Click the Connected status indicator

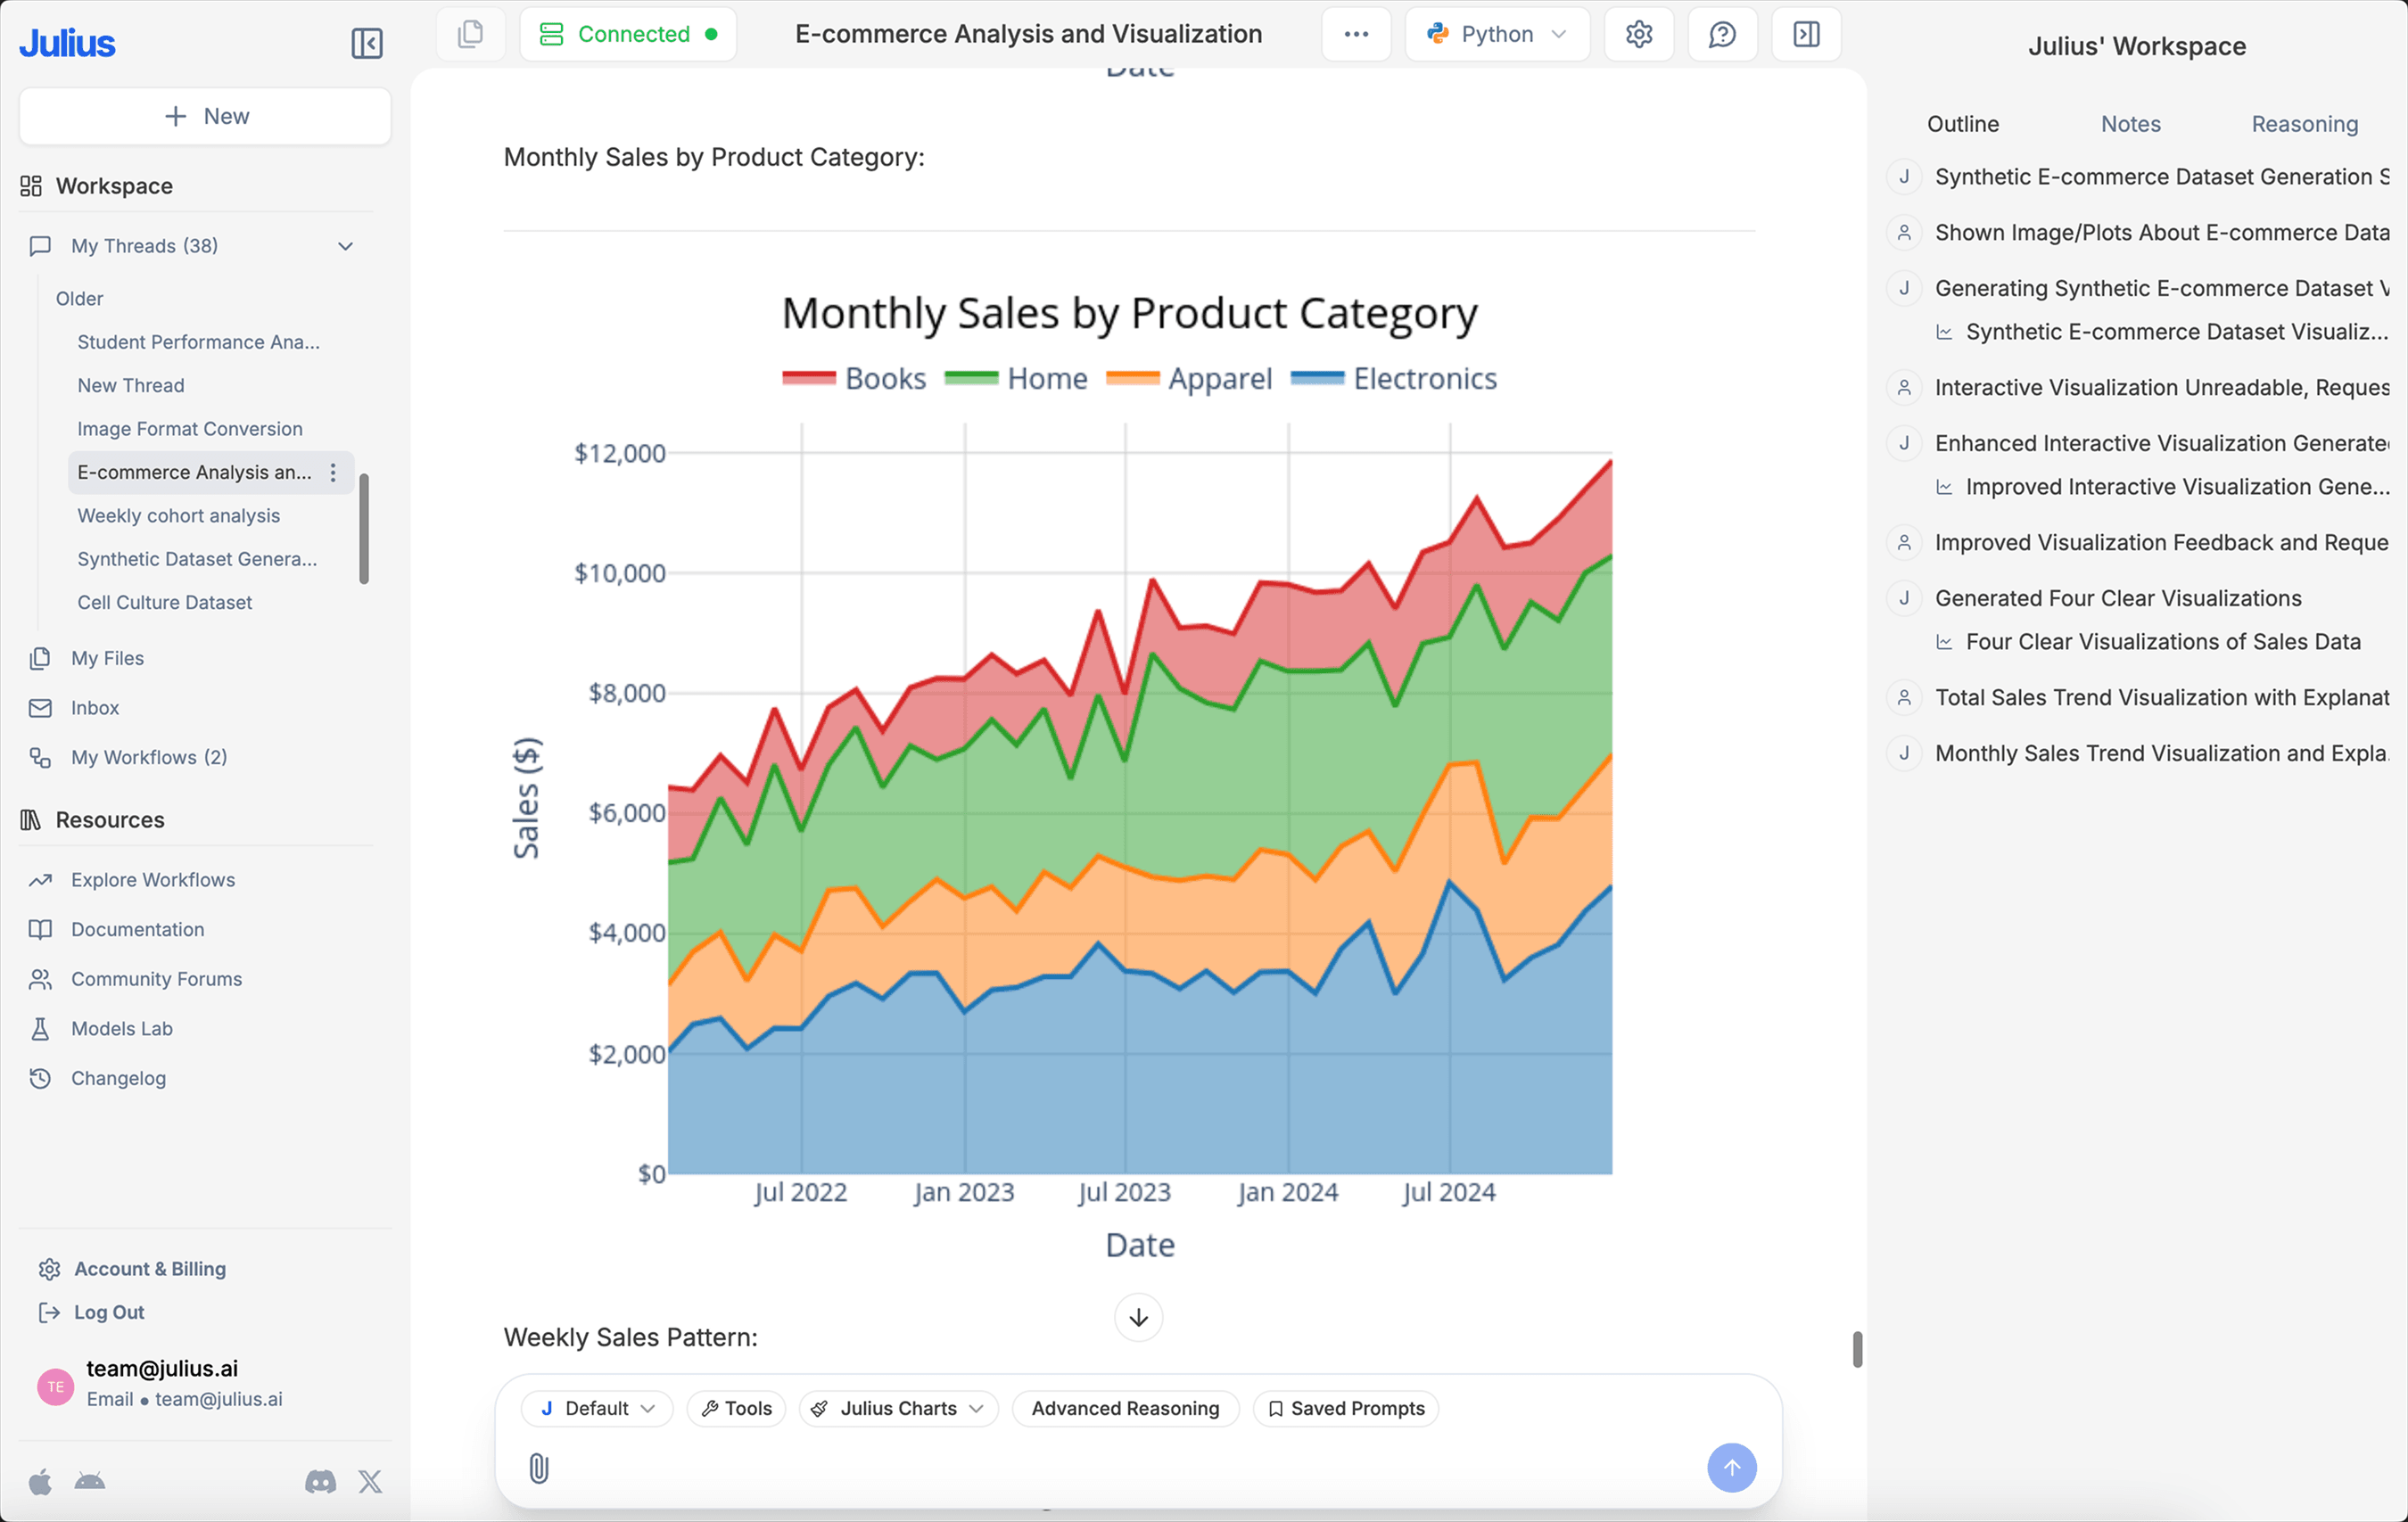tap(628, 33)
